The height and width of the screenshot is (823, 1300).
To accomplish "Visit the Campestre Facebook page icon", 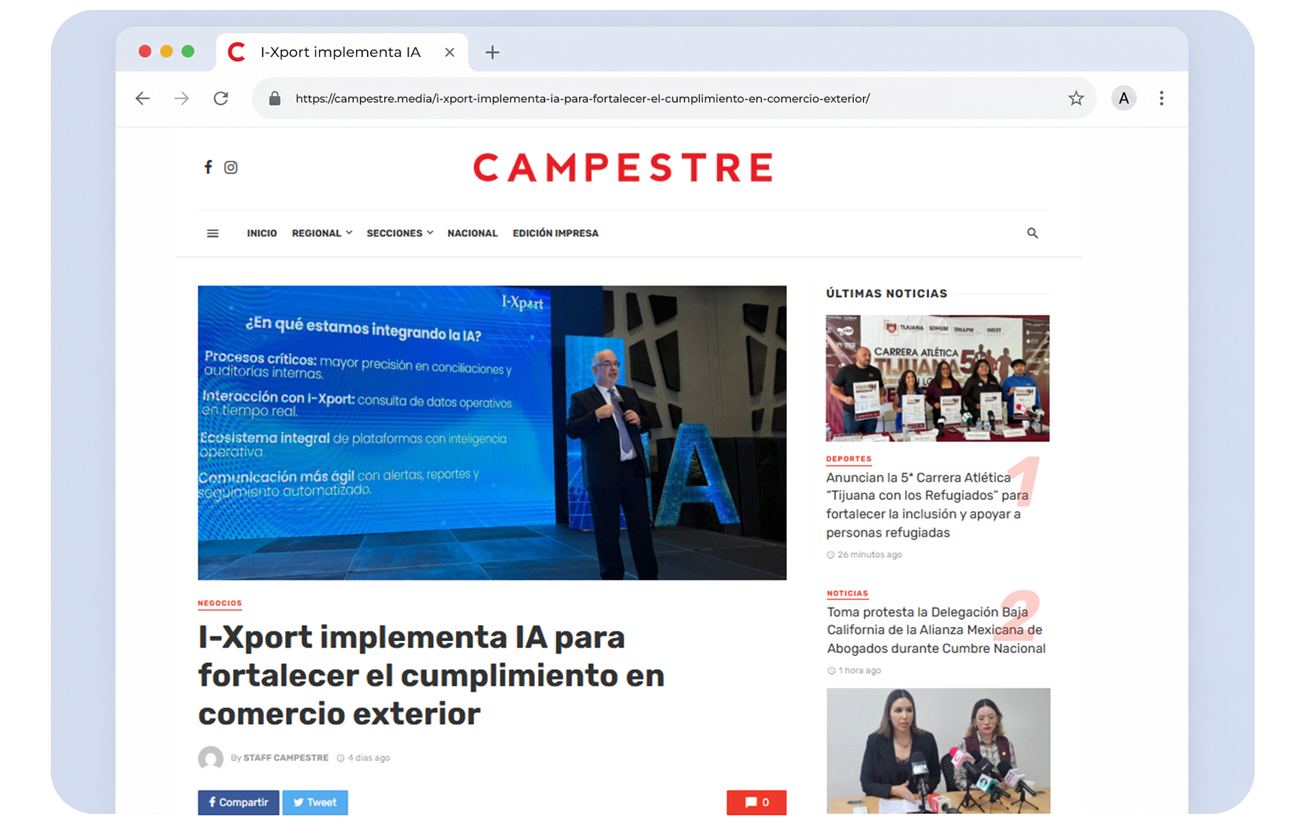I will click(x=208, y=167).
